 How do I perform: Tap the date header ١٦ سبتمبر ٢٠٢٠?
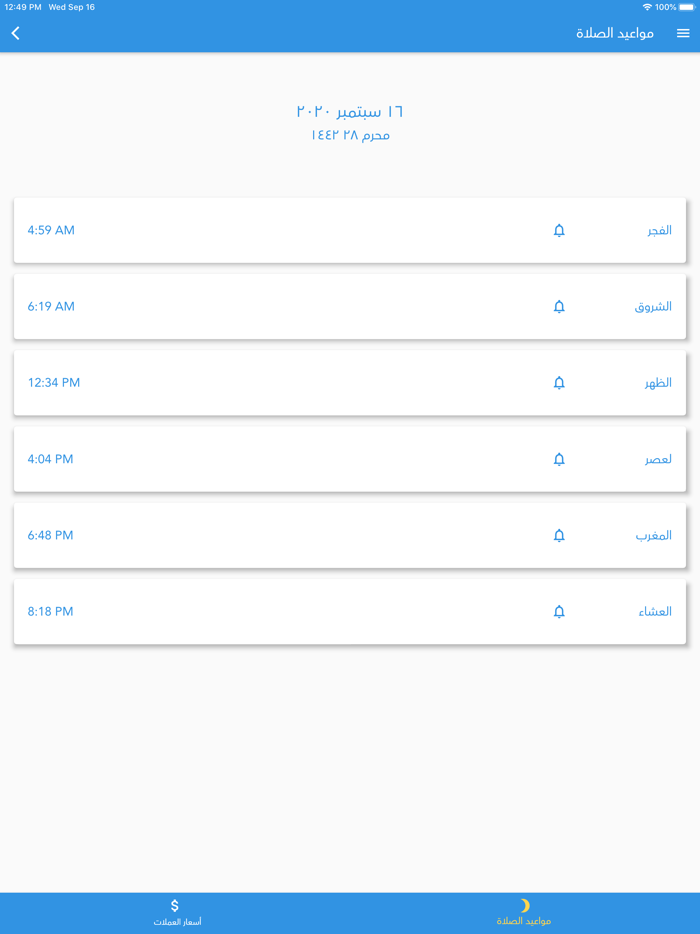pyautogui.click(x=349, y=110)
